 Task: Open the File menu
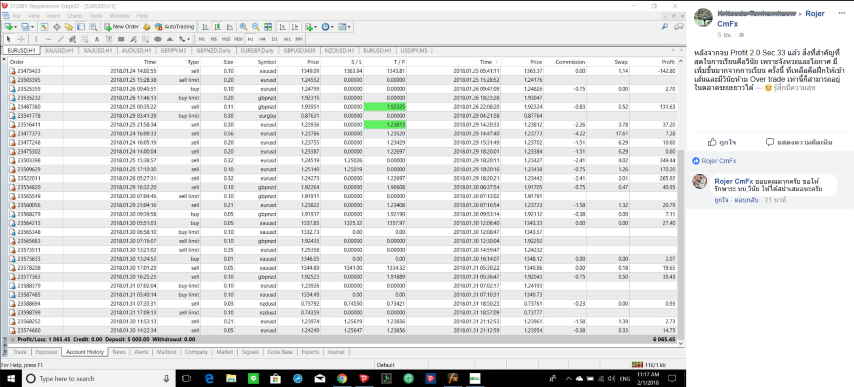(17, 16)
